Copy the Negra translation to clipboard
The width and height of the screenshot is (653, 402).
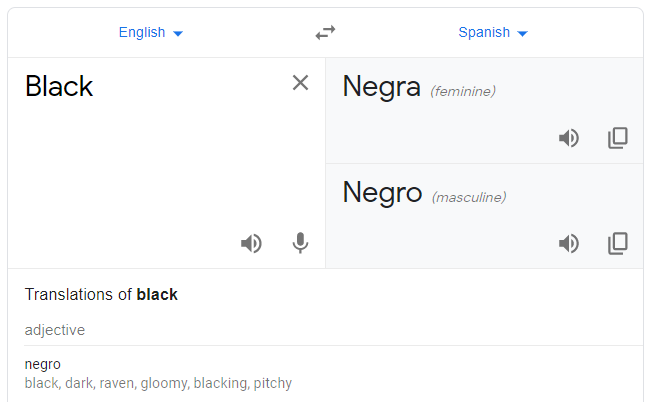pos(618,138)
